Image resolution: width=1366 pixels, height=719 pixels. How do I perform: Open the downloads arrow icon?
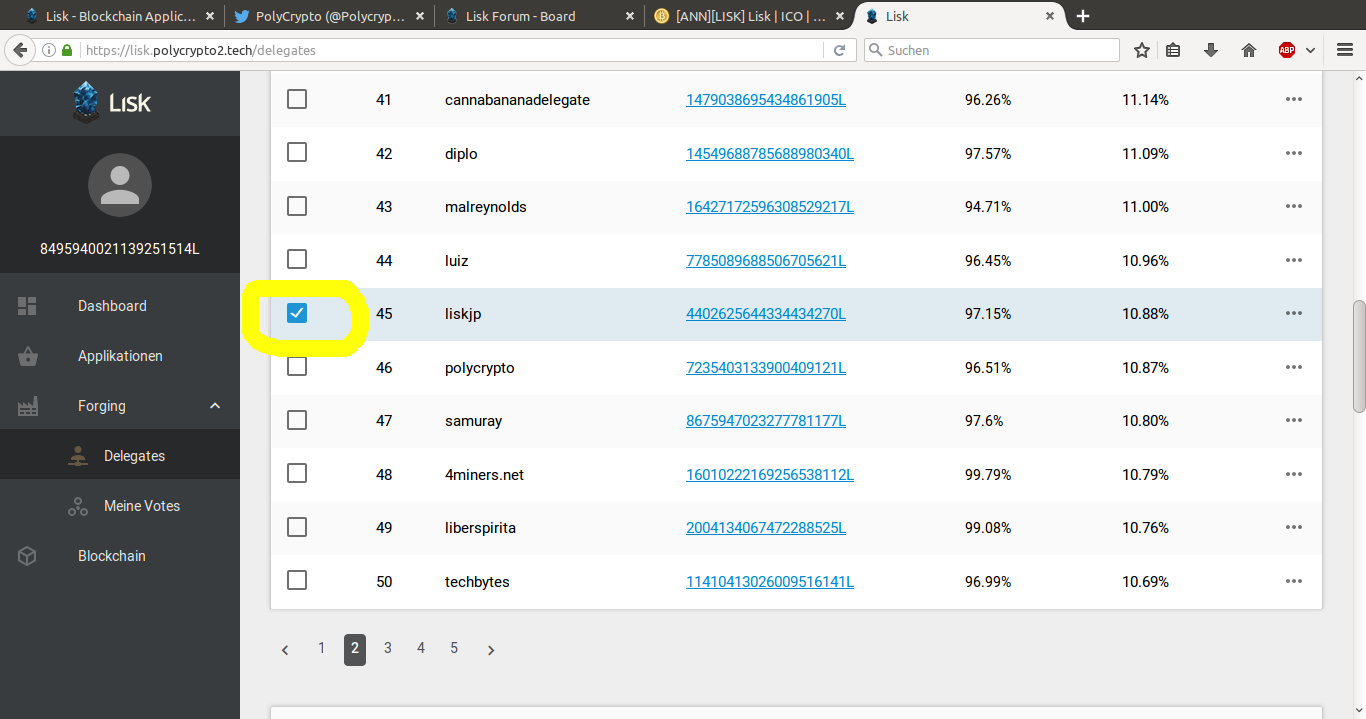(x=1211, y=50)
